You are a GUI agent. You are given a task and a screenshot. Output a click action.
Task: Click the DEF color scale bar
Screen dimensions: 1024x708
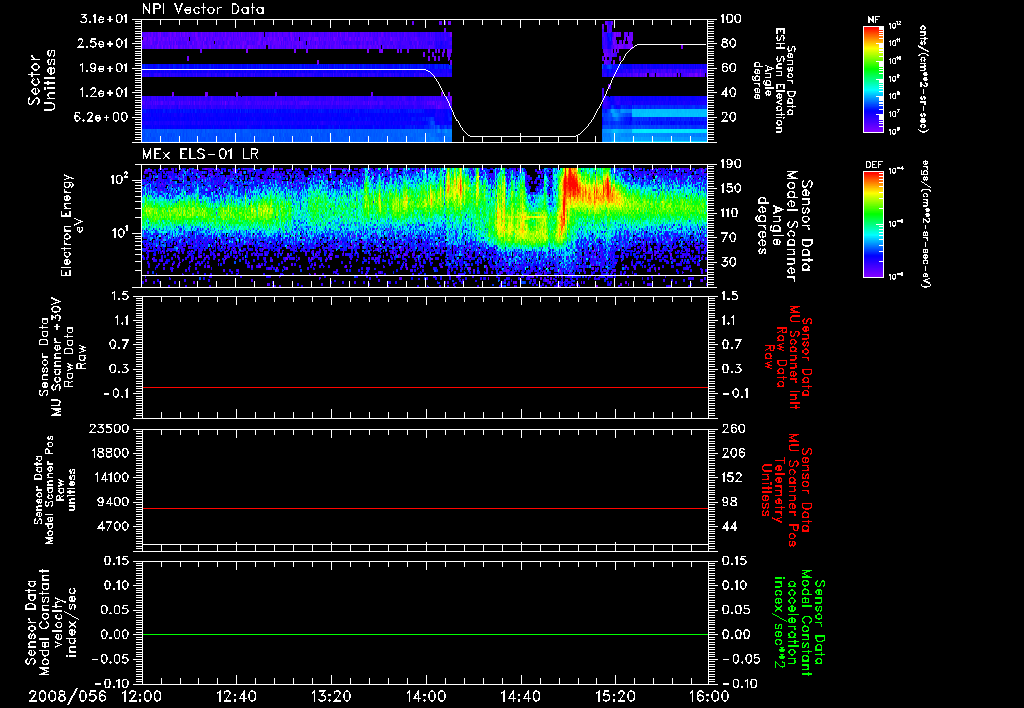[874, 224]
